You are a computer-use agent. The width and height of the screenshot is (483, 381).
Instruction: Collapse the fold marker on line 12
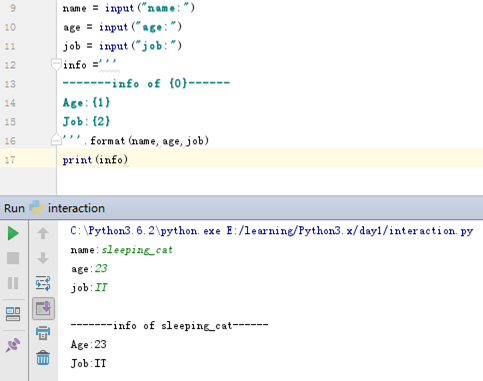56,64
